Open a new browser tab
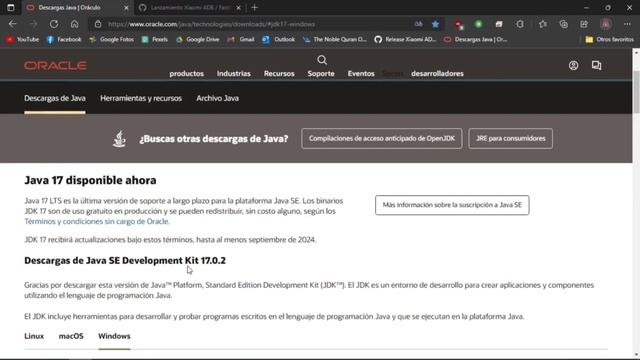This screenshot has height=360, width=640. [x=255, y=7]
